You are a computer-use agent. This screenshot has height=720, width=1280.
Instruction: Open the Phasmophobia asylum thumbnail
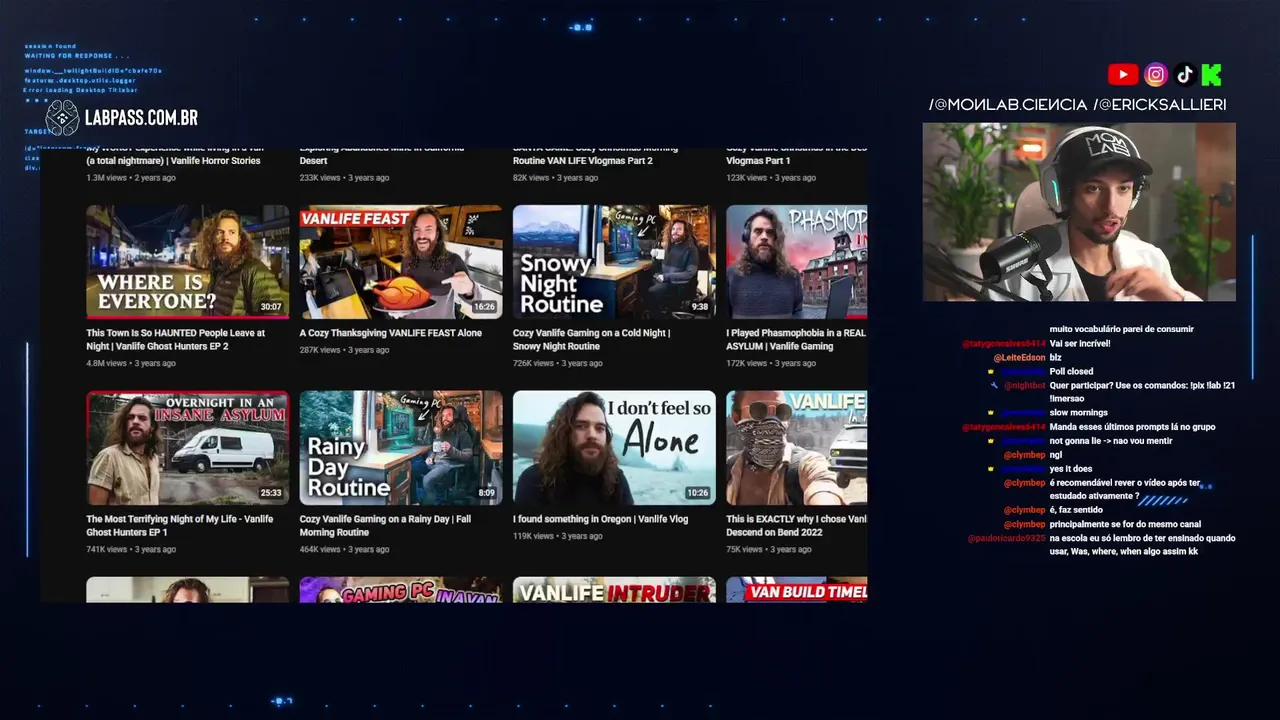(796, 262)
